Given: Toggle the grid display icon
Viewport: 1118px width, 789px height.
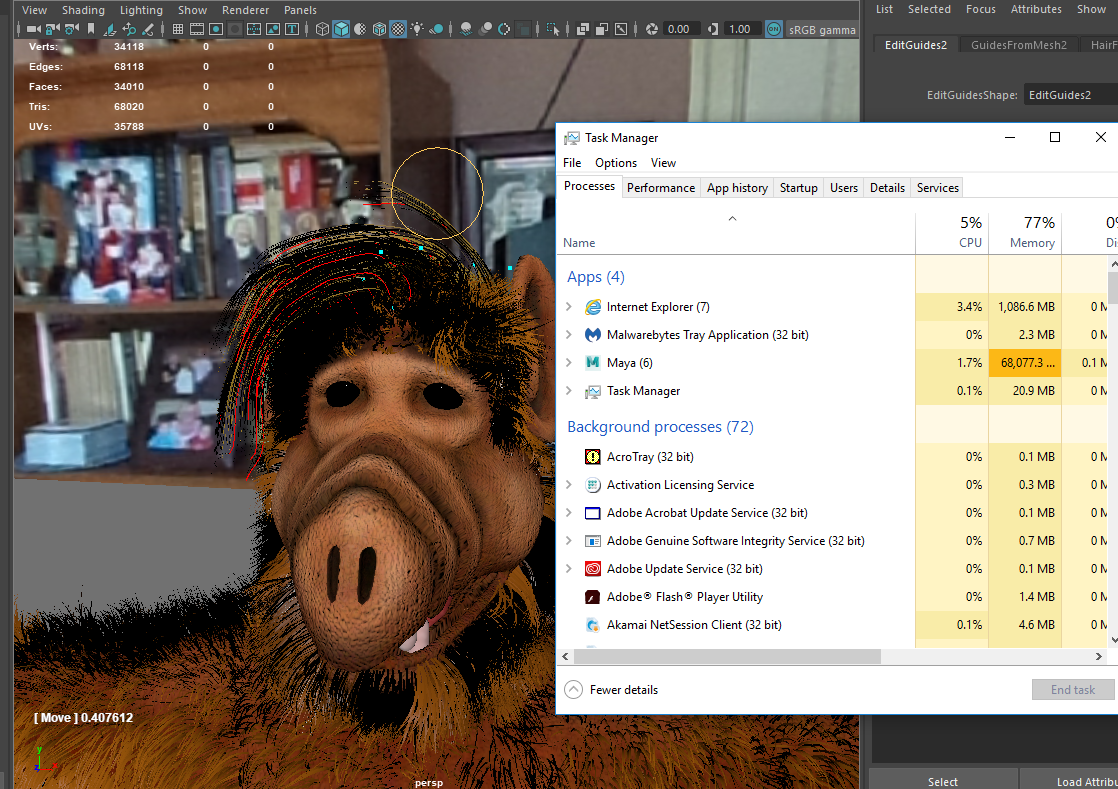Looking at the screenshot, I should click(x=178, y=29).
